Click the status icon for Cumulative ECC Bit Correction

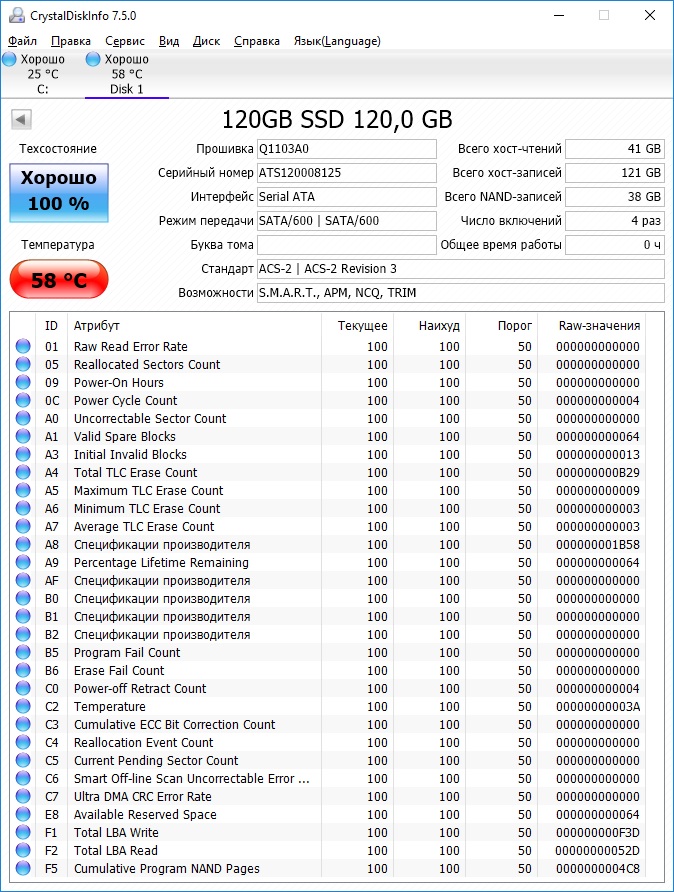coord(23,724)
